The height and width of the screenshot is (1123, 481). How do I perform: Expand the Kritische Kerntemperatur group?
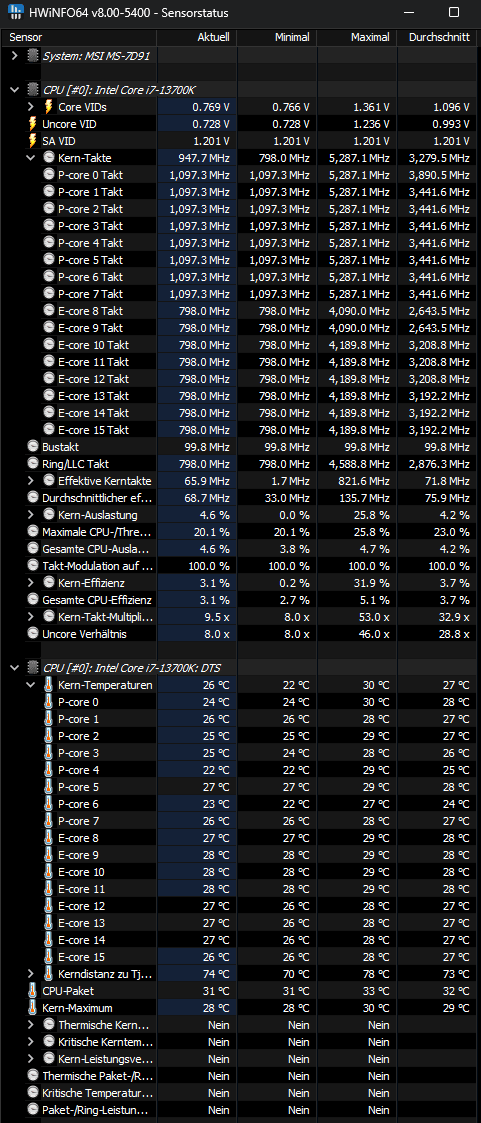coord(31,1041)
